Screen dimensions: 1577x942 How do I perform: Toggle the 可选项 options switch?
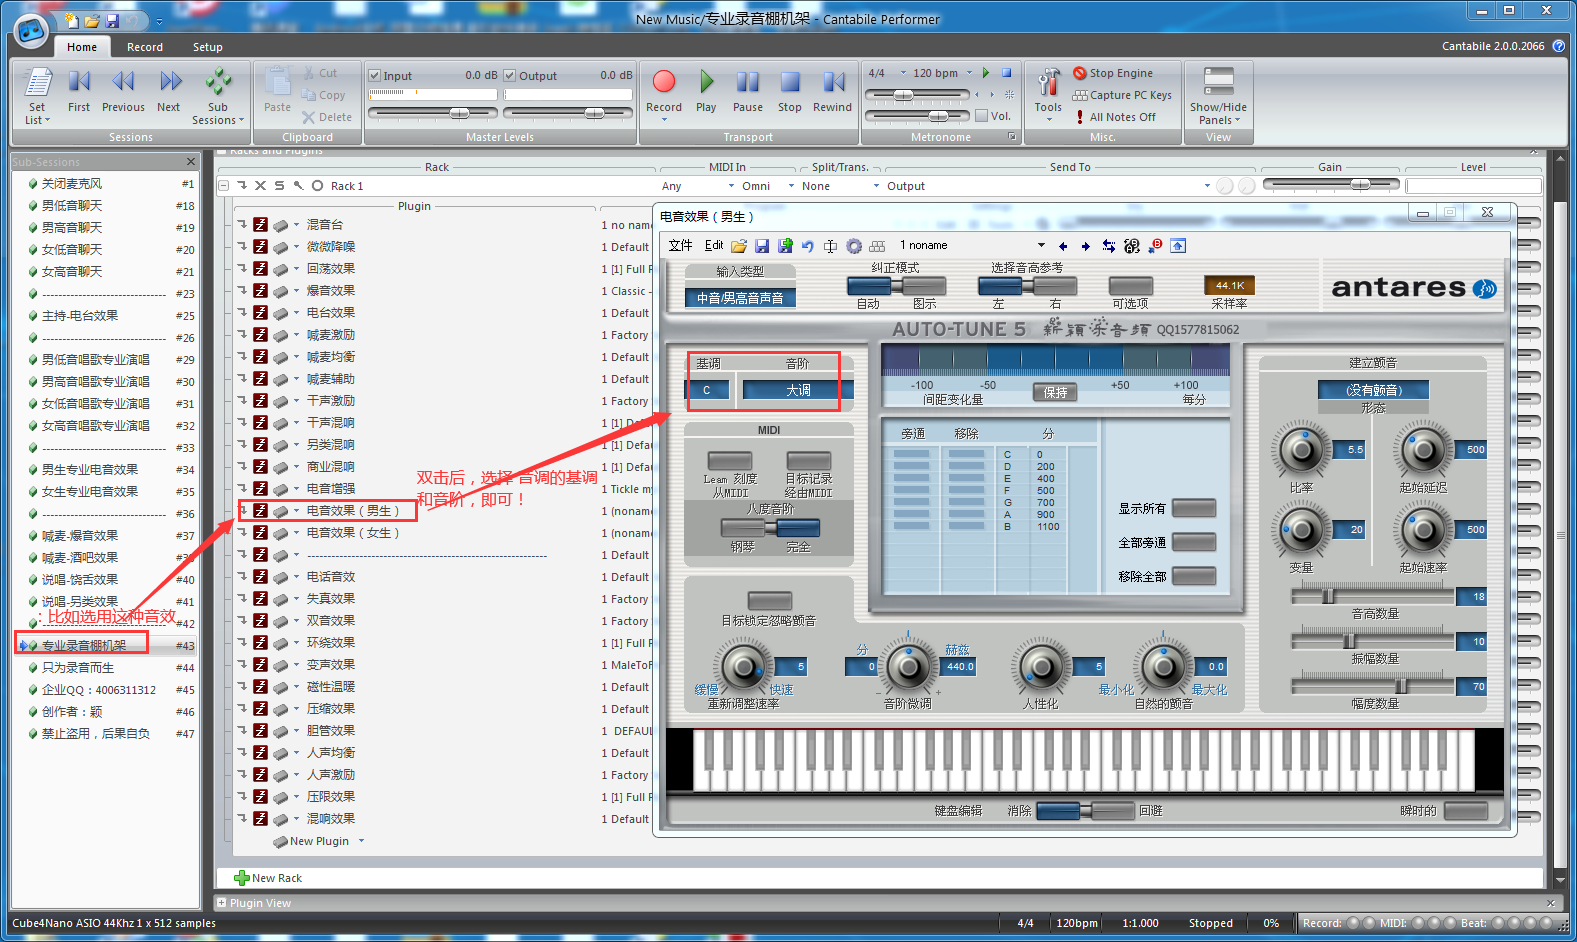tap(1131, 286)
